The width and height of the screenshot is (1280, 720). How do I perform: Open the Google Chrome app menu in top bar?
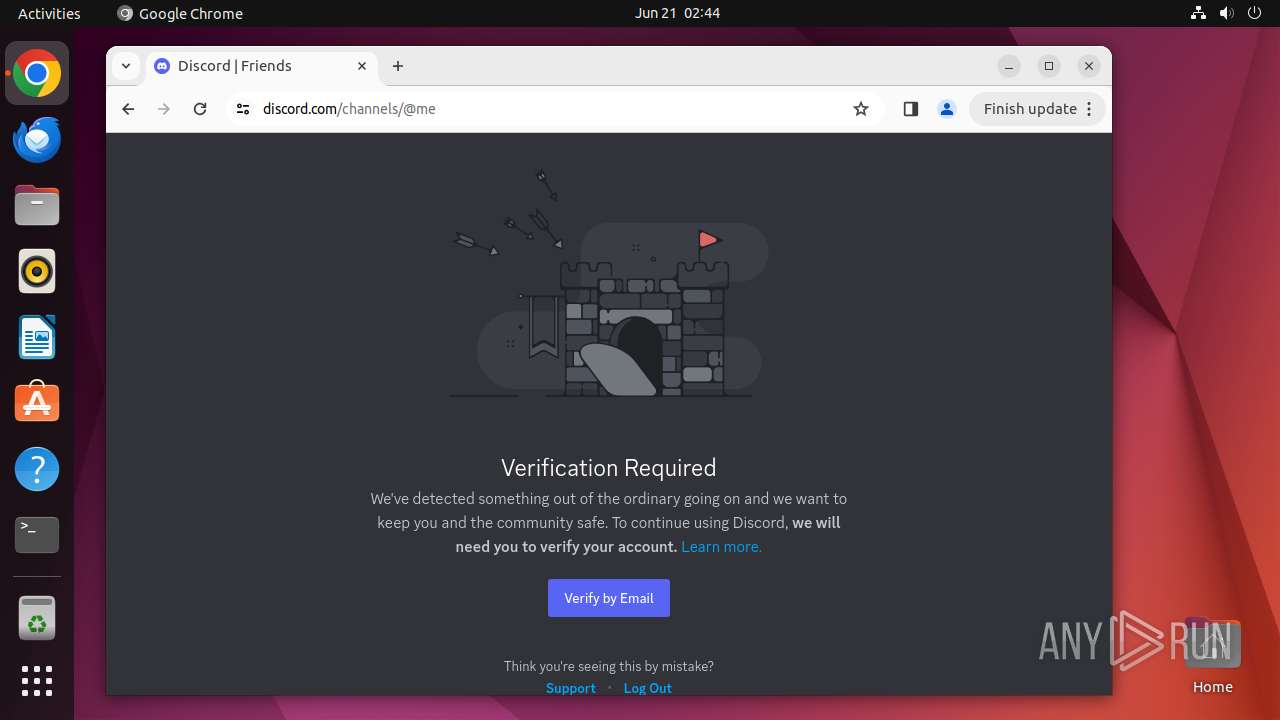180,13
